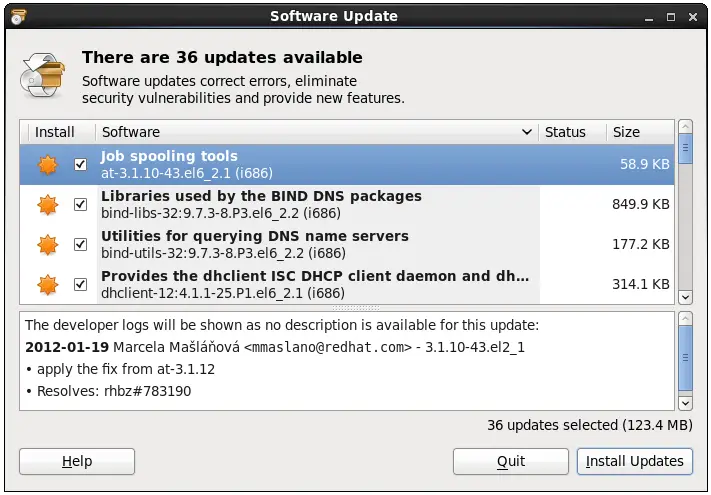The image size is (711, 495).
Task: Open Help for Software Update
Action: [x=77, y=461]
